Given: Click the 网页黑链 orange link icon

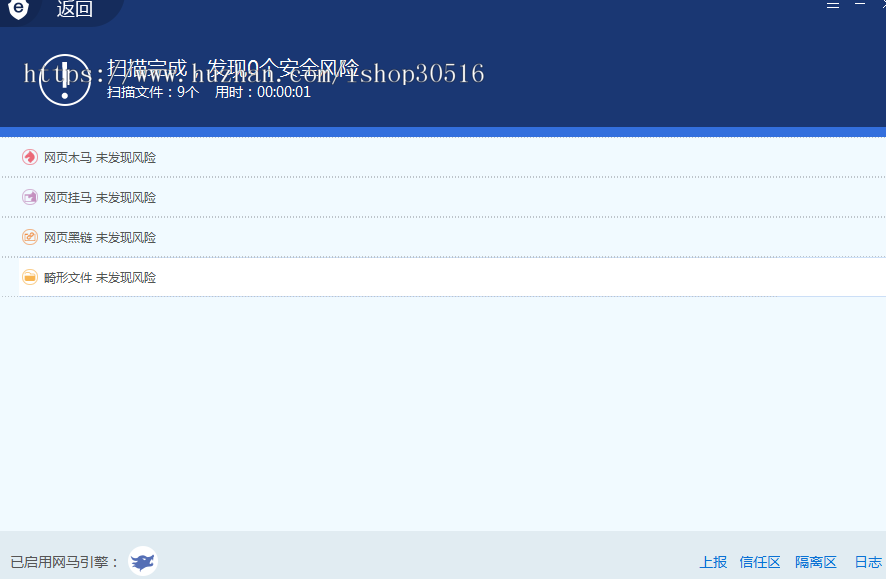Looking at the screenshot, I should [x=29, y=237].
